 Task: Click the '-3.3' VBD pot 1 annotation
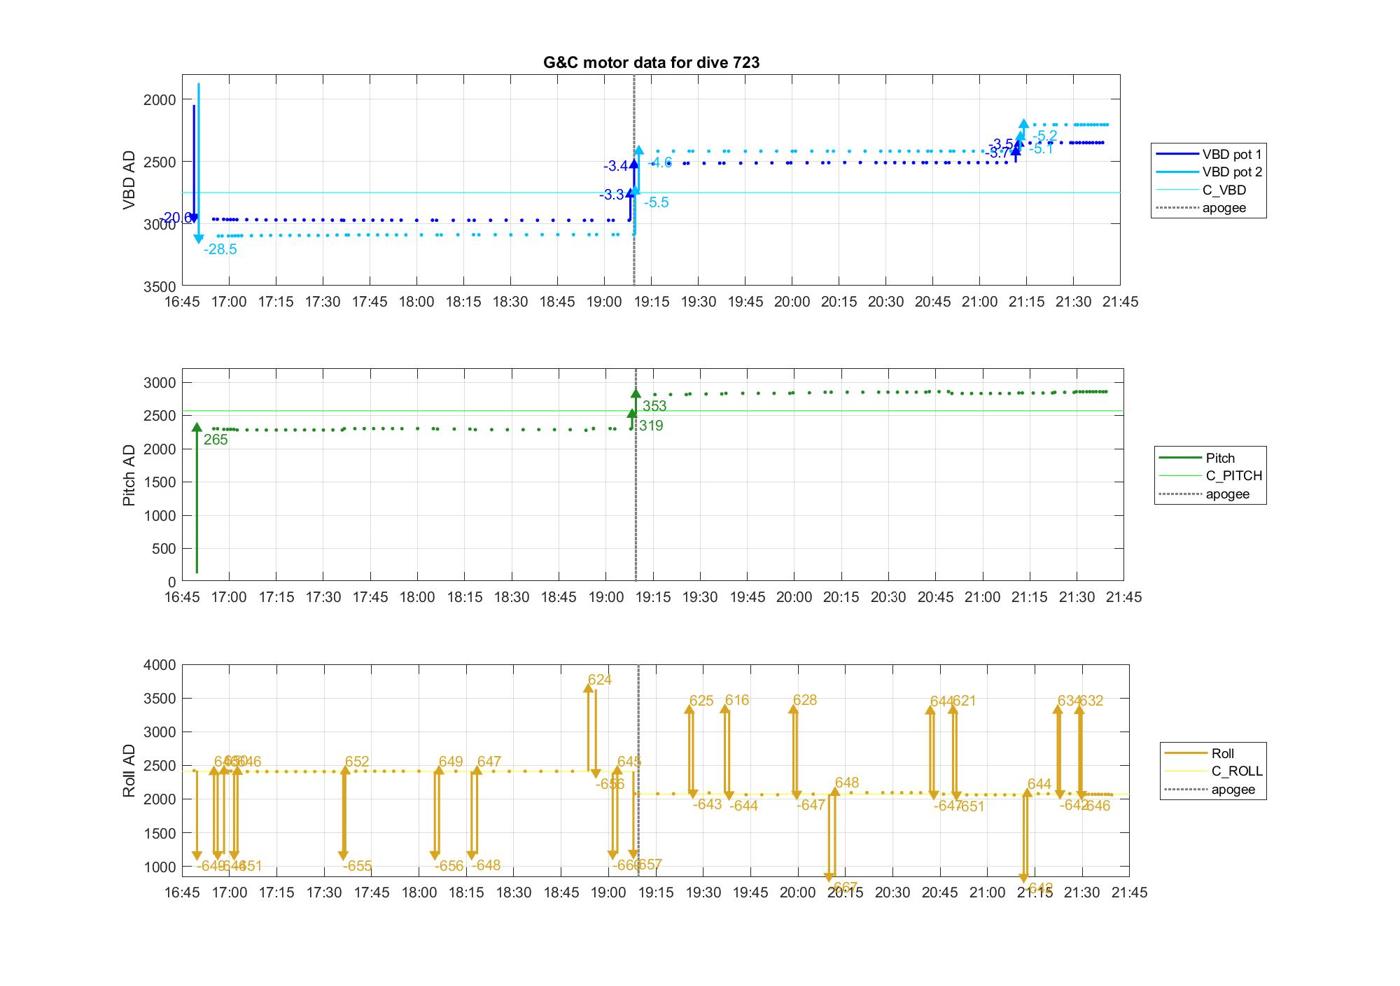pos(612,195)
